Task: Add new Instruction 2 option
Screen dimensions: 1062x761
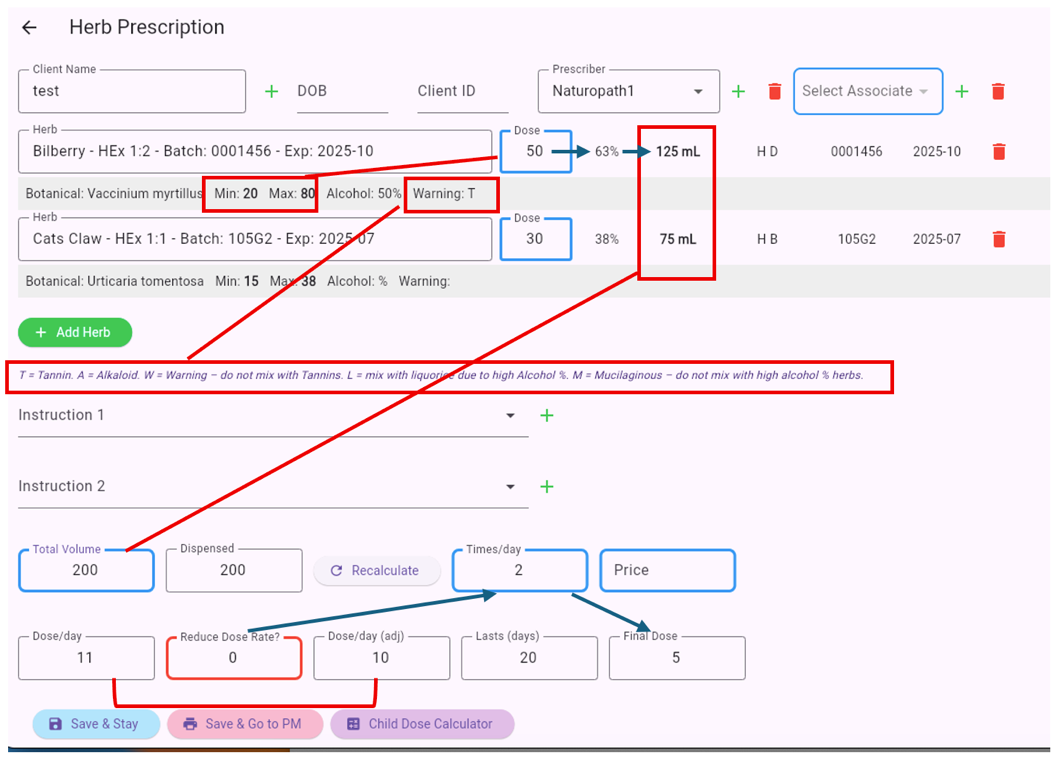Action: coord(547,487)
